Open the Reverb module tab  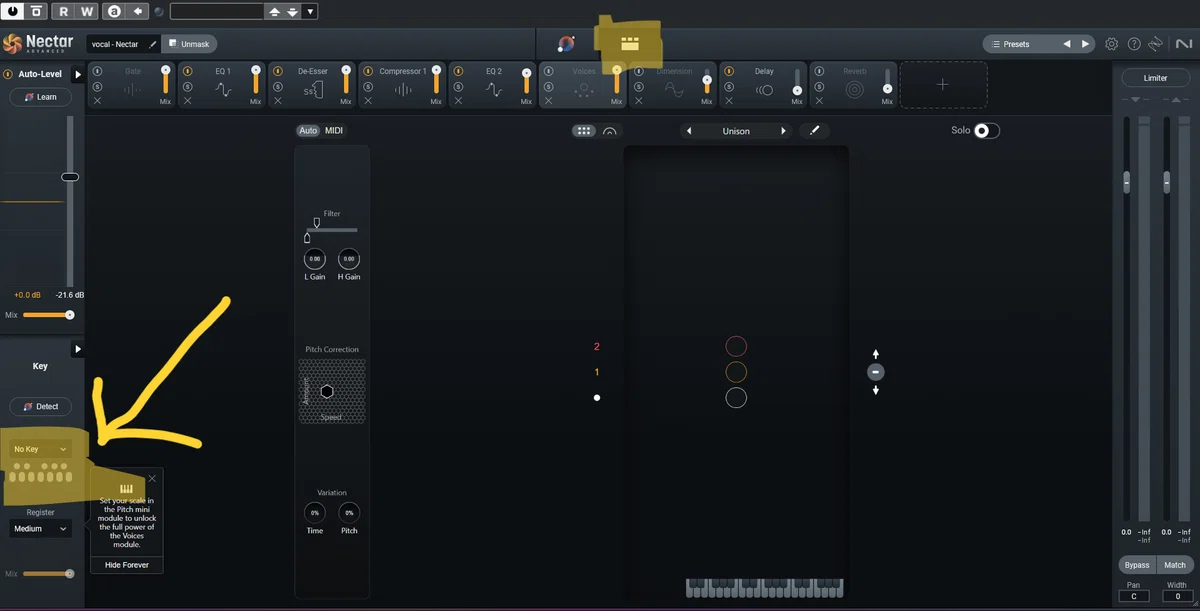[854, 85]
